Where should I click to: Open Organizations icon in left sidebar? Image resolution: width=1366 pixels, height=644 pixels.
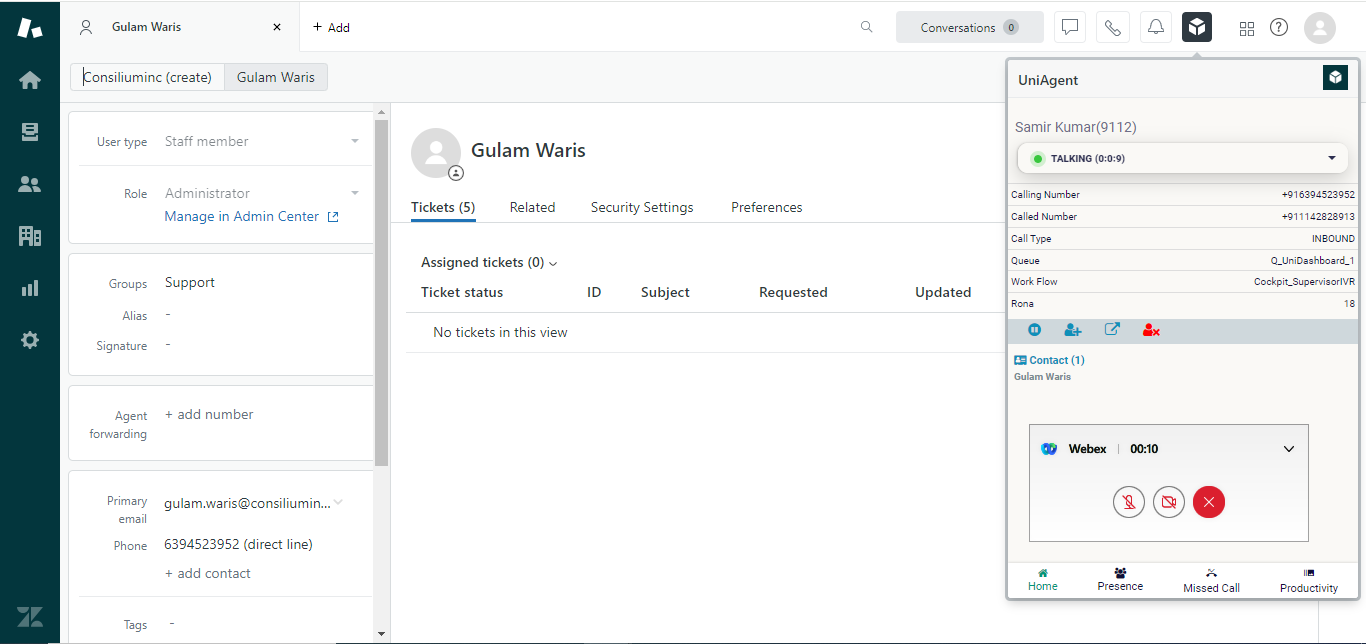(x=30, y=236)
